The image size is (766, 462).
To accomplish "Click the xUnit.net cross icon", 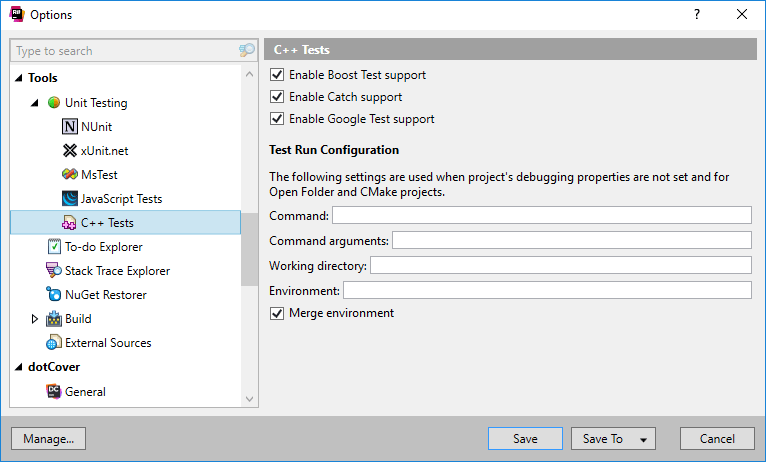I will point(69,150).
